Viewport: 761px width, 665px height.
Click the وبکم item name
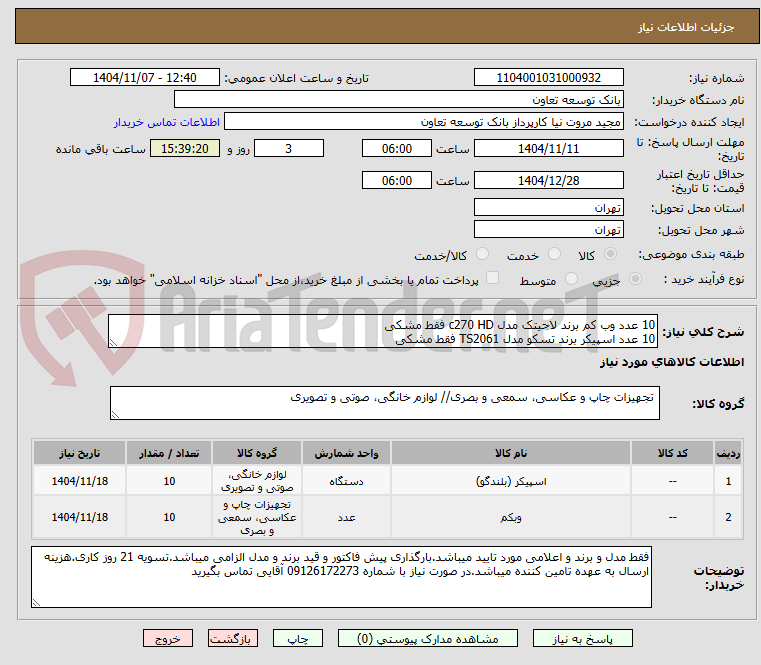[511, 517]
